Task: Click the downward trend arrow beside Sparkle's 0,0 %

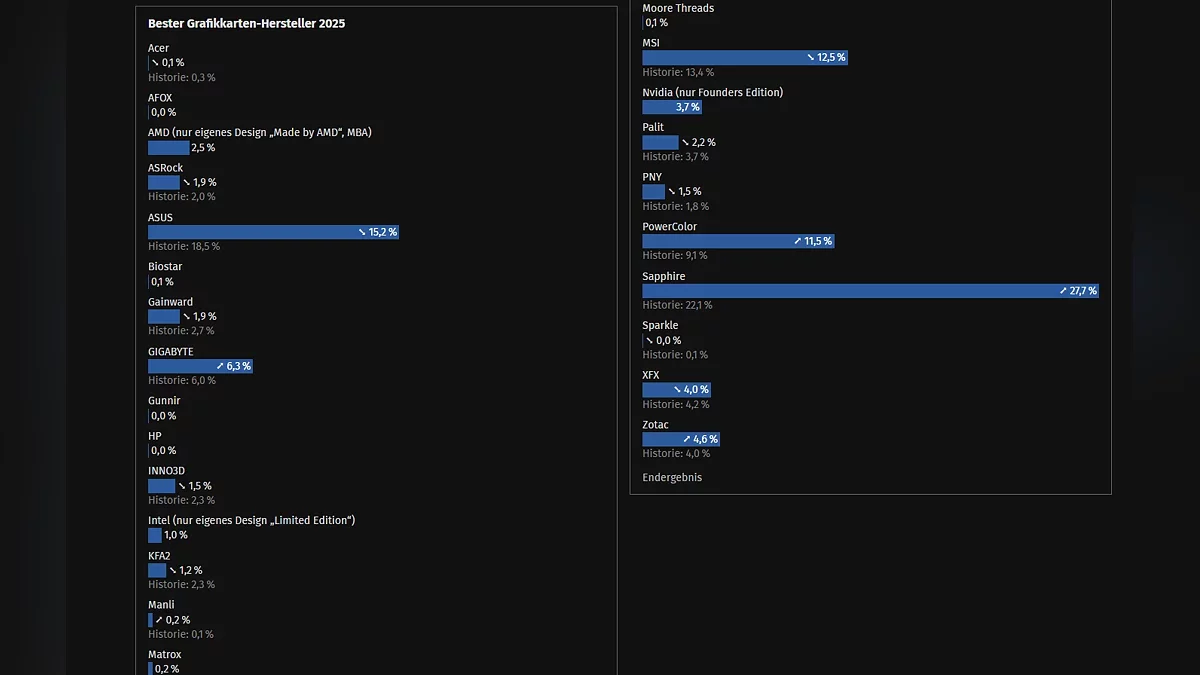Action: tap(649, 341)
